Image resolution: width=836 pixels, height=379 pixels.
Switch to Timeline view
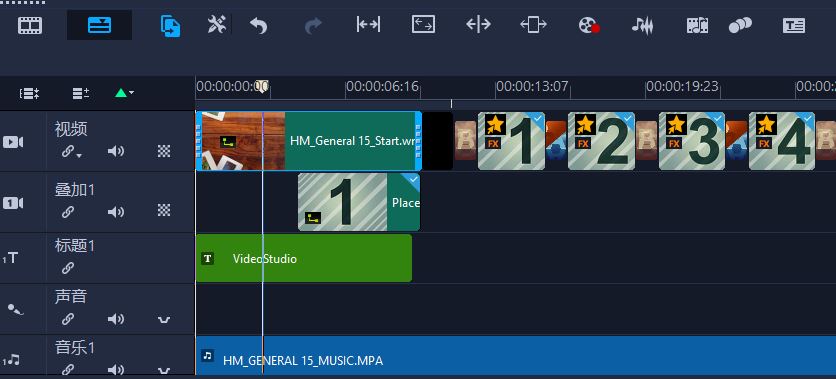coord(99,25)
